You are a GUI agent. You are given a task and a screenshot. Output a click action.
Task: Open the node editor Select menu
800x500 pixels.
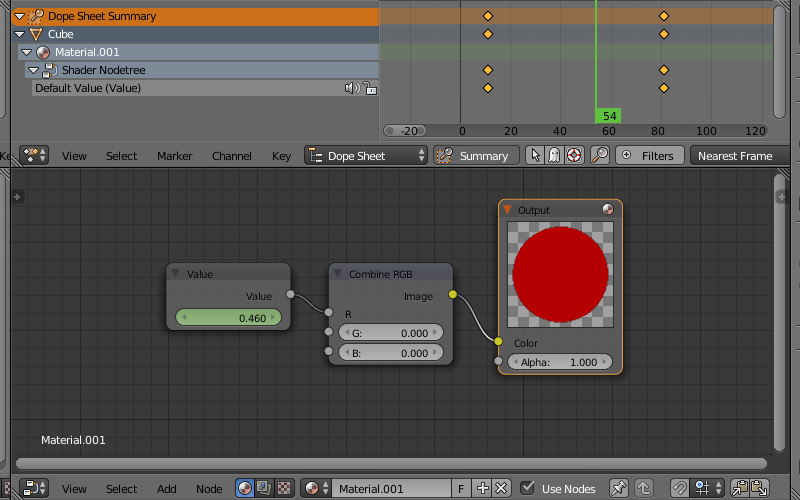121,489
